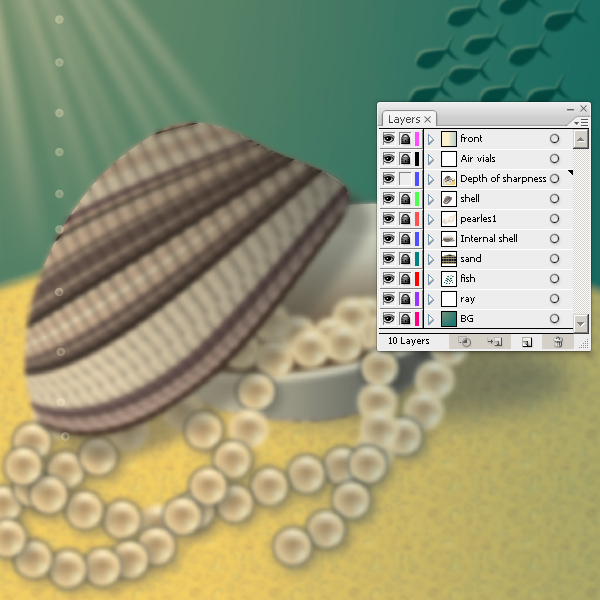Click the target circle of front layer
This screenshot has height=600, width=600.
click(554, 139)
